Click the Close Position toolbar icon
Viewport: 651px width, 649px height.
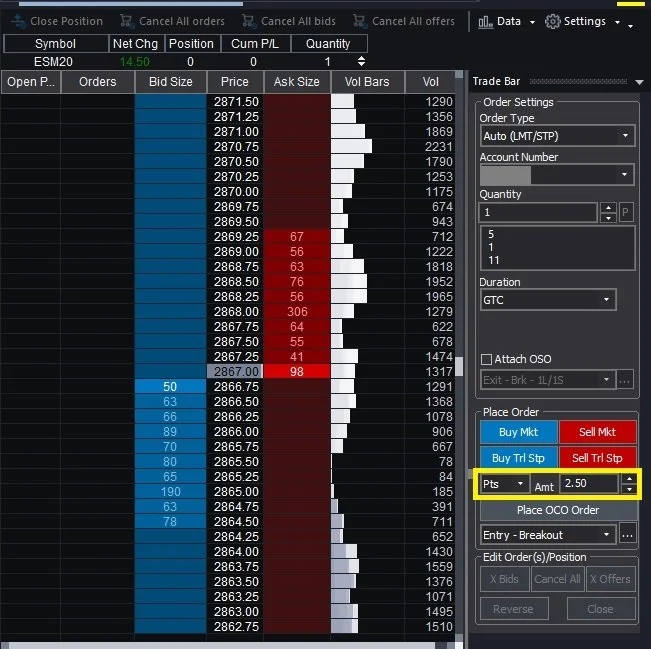tap(18, 21)
